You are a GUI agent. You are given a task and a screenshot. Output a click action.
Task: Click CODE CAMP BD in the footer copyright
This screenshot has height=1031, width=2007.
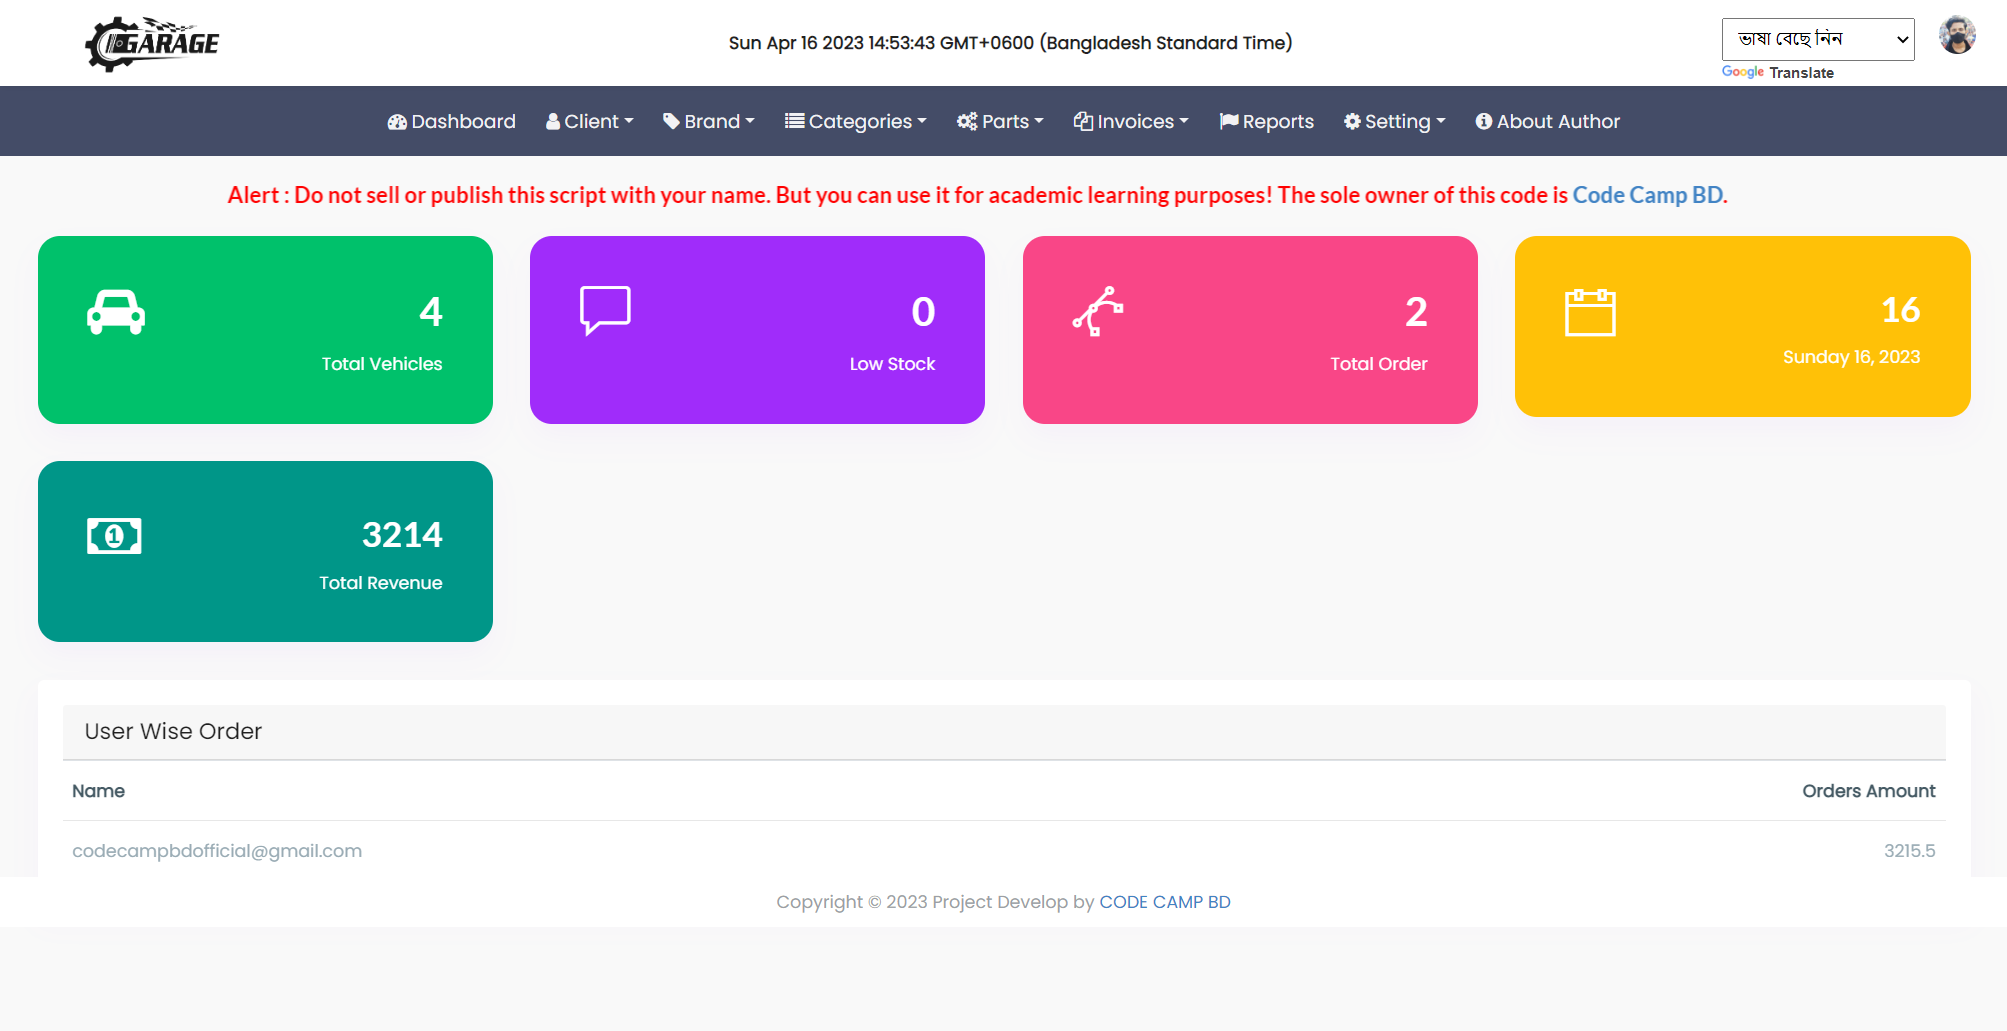click(x=1165, y=901)
